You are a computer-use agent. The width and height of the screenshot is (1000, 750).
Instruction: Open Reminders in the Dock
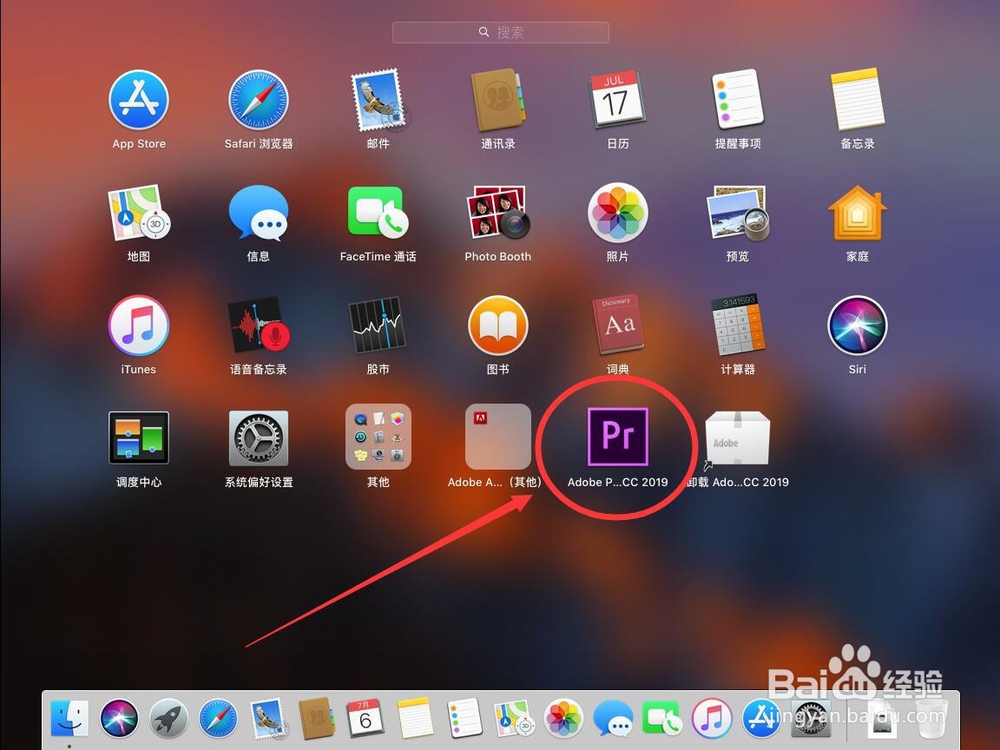464,718
